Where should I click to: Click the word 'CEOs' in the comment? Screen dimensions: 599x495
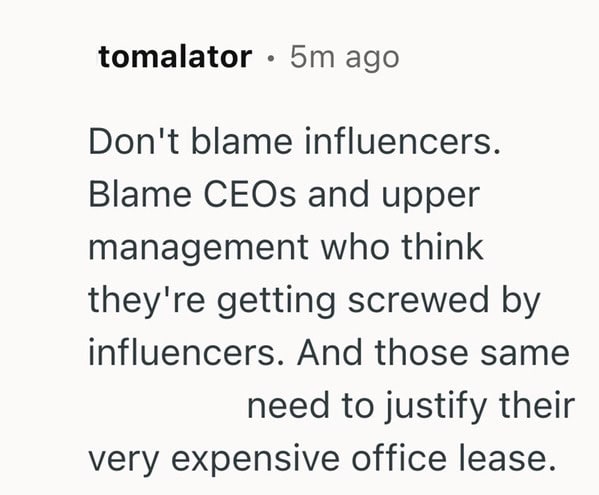pos(249,194)
